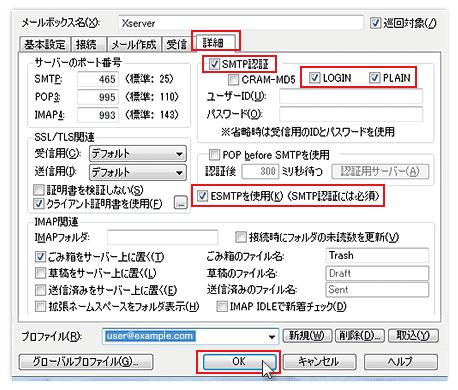Image resolution: width=458 pixels, height=390 pixels.
Task: Enable 証明書を検証しない checkbox
Action: pos(39,190)
